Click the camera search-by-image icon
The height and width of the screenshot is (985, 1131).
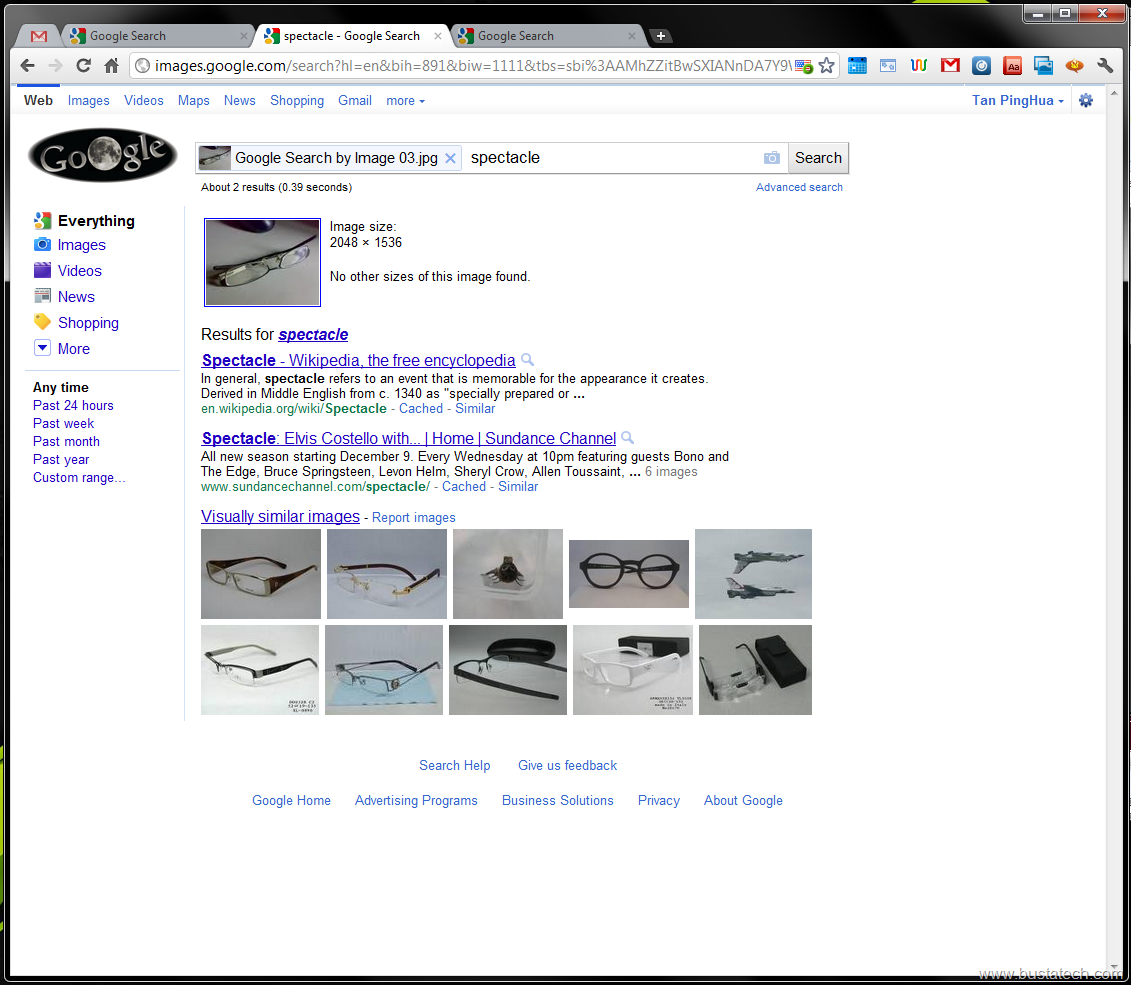coord(772,158)
